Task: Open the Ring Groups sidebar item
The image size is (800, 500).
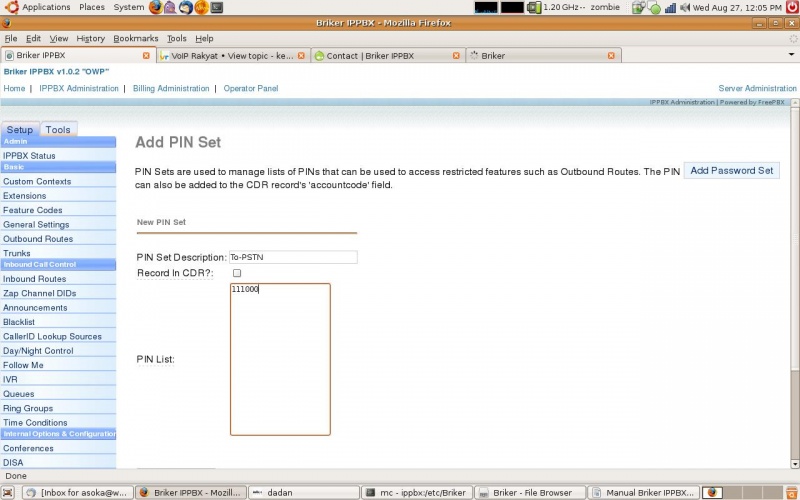Action: click(x=28, y=408)
